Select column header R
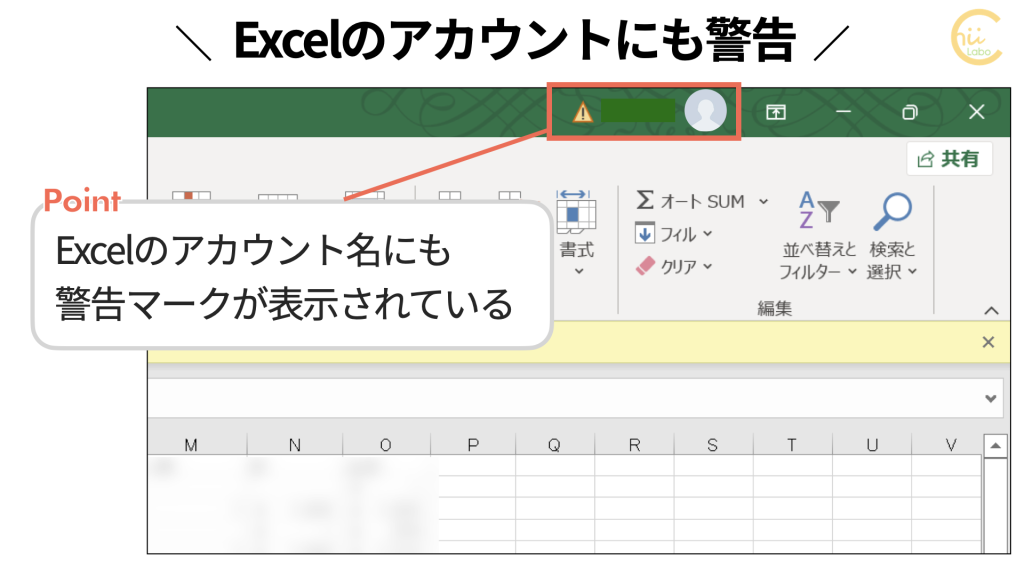1024x576 pixels. click(634, 445)
